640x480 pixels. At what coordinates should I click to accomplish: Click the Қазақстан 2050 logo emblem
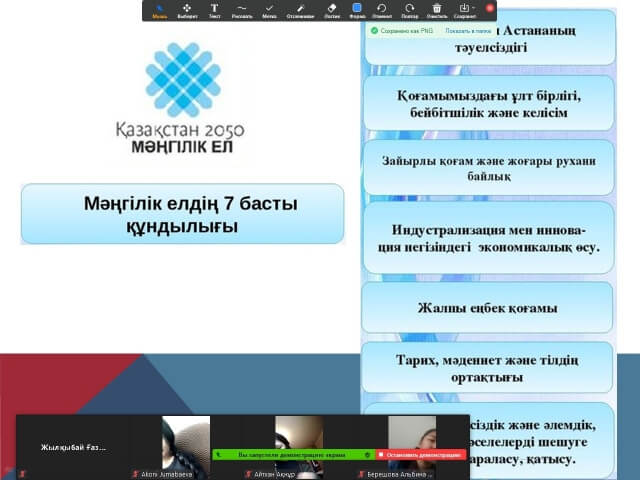[x=183, y=80]
